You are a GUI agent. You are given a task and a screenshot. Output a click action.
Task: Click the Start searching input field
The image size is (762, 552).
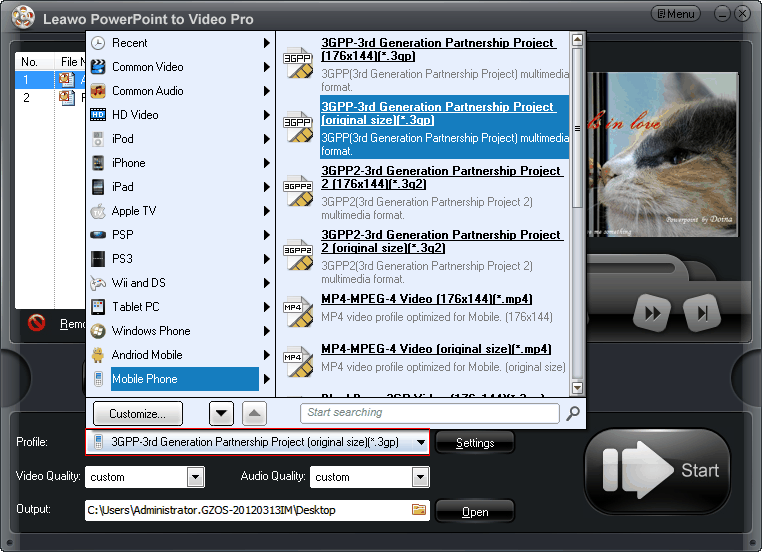[x=430, y=413]
